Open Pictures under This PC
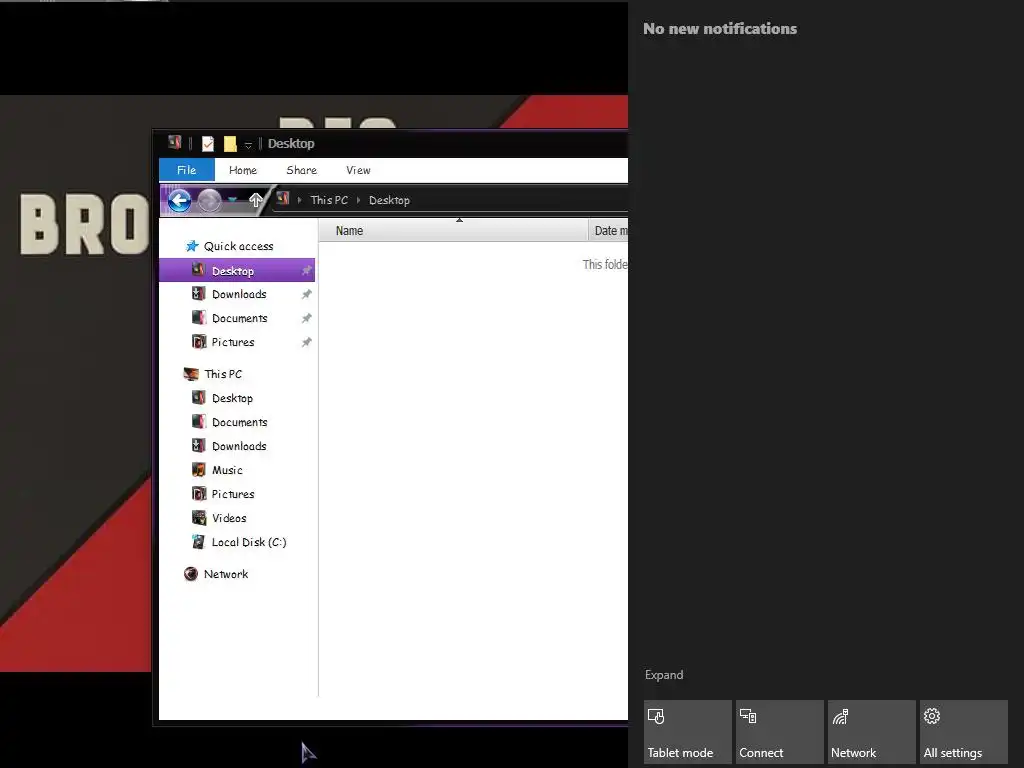The height and width of the screenshot is (768, 1024). 232,494
